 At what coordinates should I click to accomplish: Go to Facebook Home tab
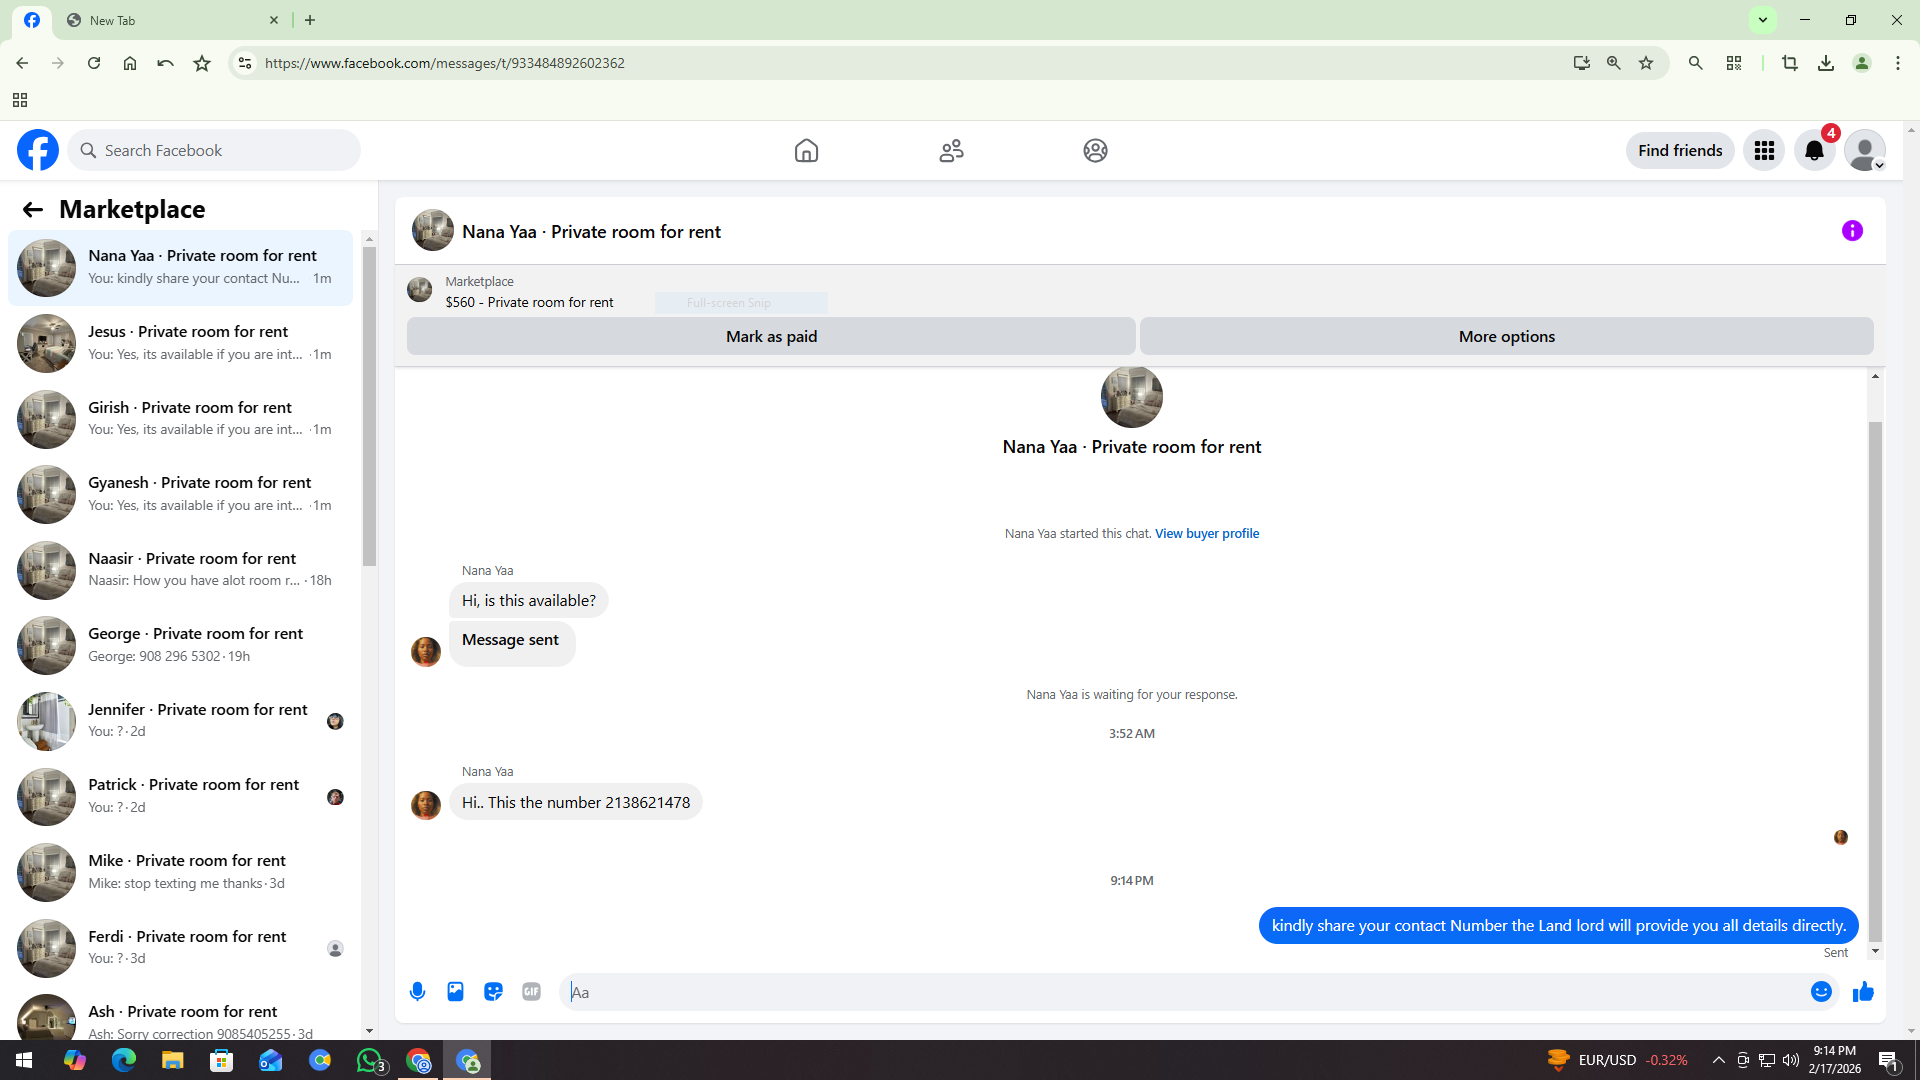click(806, 151)
